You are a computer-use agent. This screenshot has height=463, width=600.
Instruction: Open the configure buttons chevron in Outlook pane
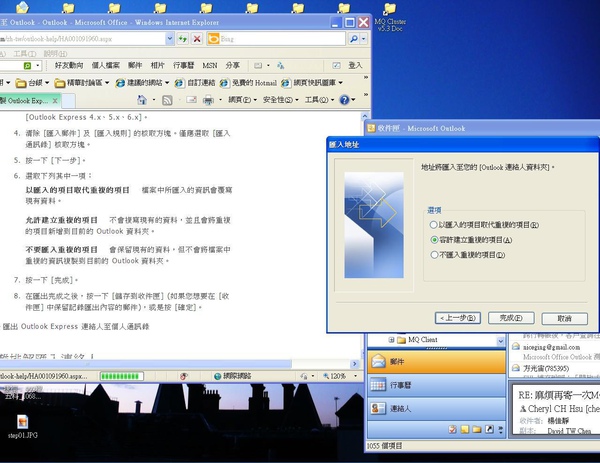tap(501, 429)
